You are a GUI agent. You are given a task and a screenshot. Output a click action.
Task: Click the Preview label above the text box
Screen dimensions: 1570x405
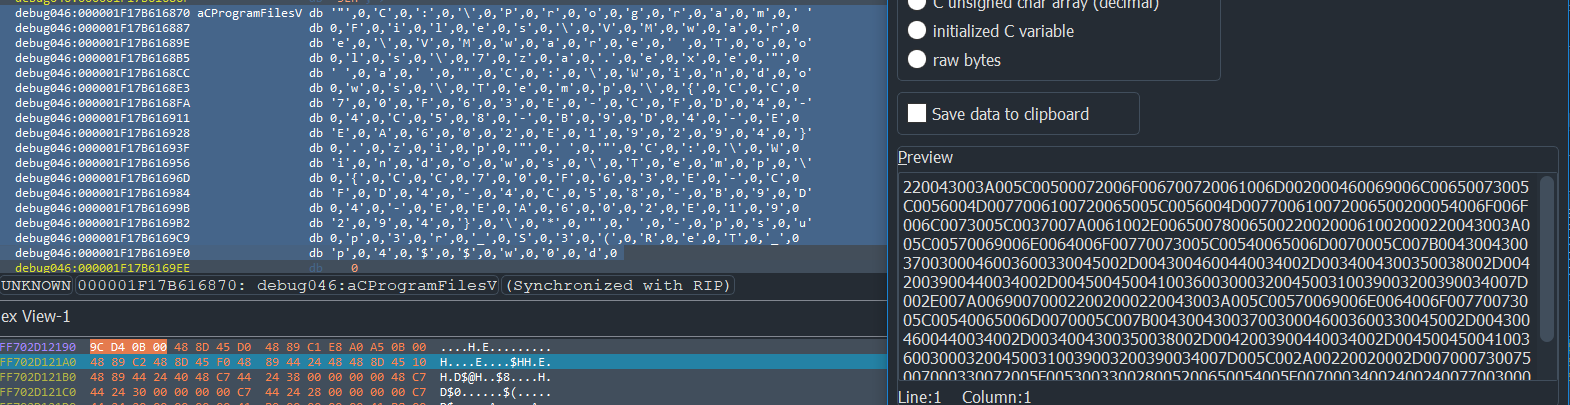(x=925, y=157)
